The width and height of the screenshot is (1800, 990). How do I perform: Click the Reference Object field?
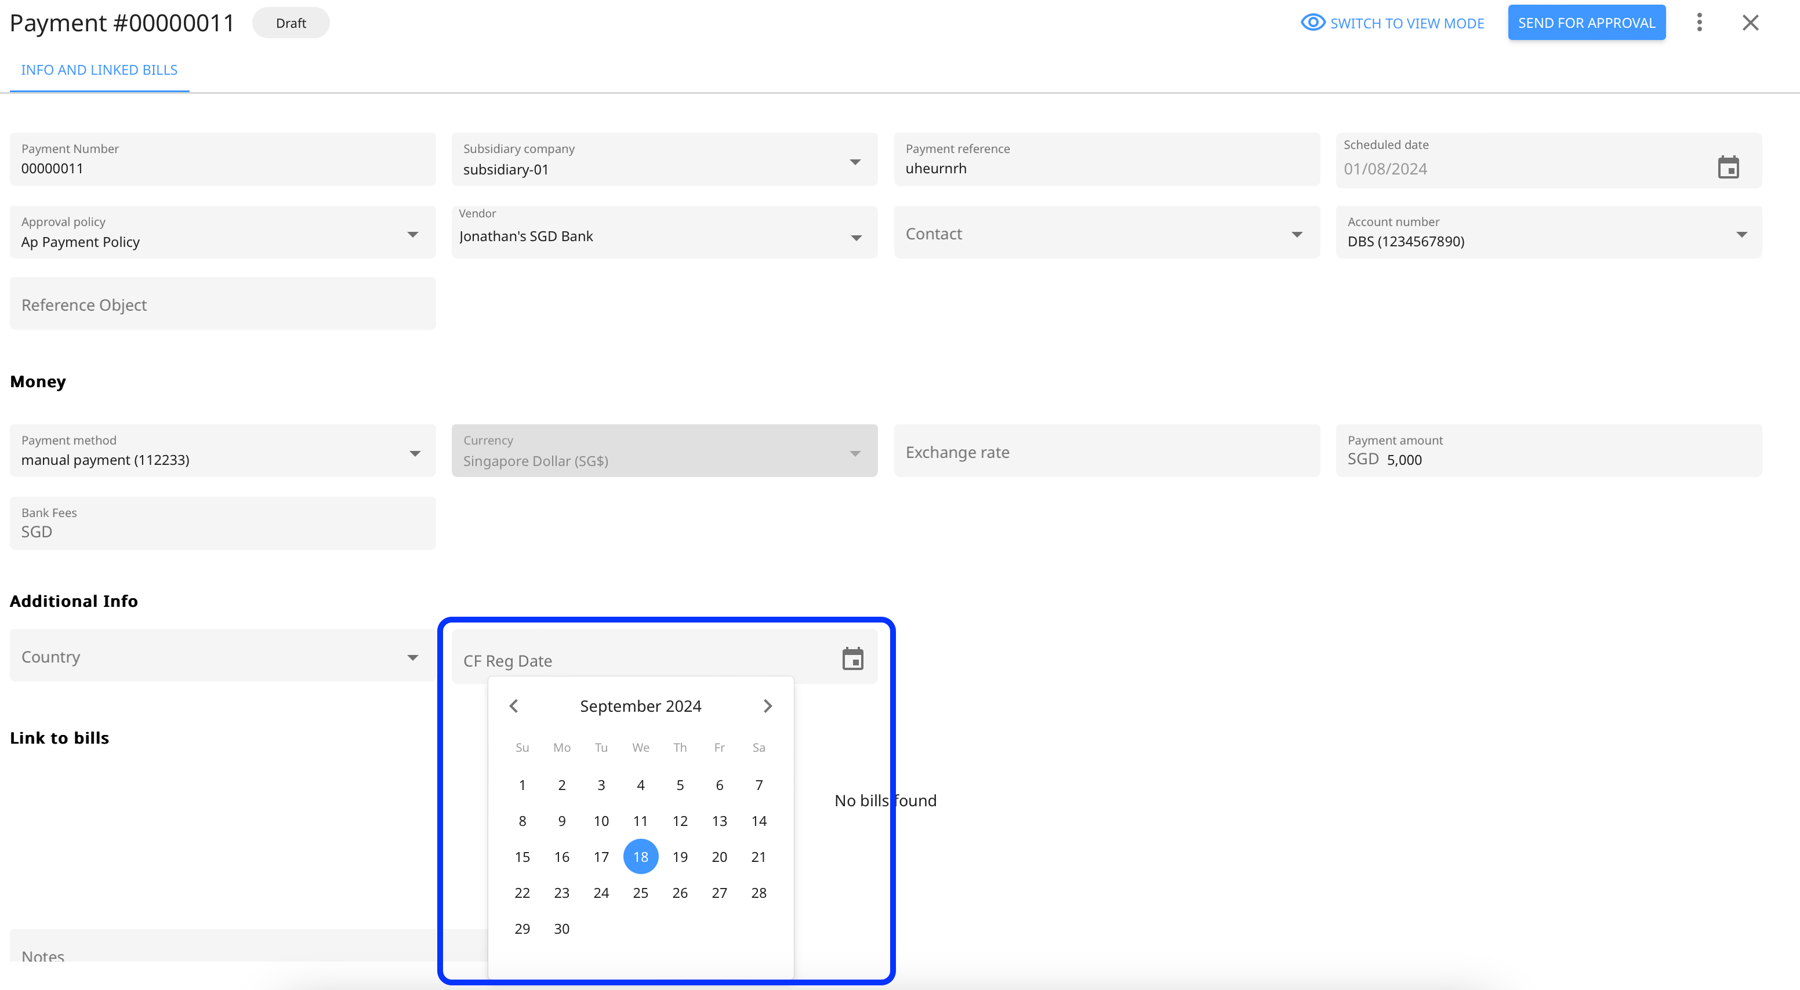tap(222, 303)
